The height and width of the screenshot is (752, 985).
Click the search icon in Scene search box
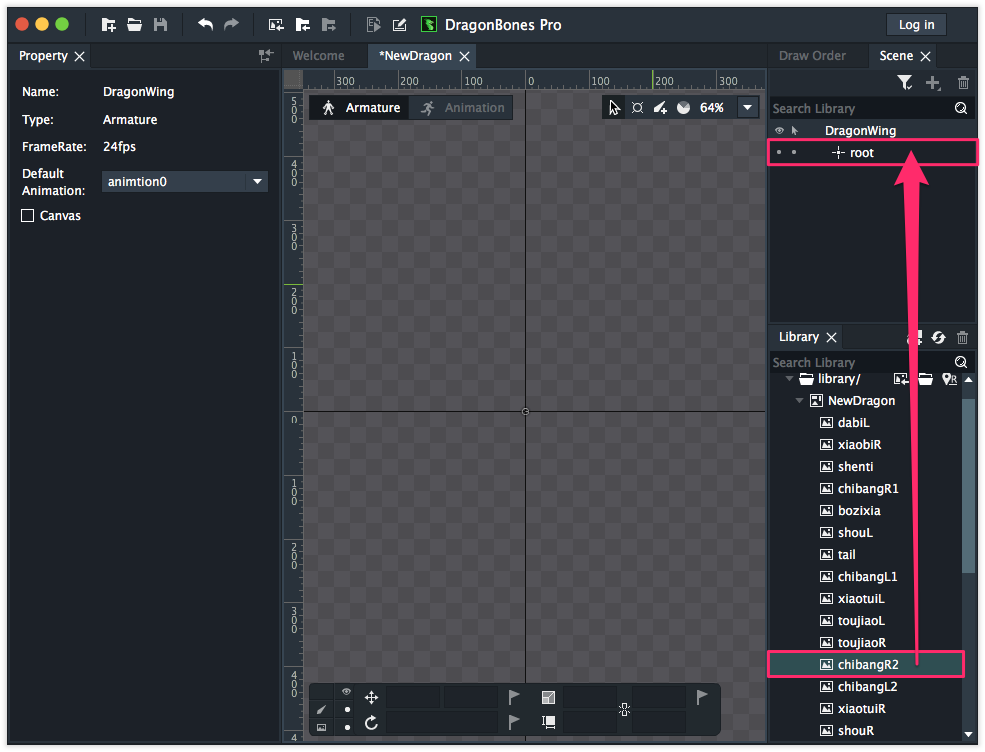[961, 108]
